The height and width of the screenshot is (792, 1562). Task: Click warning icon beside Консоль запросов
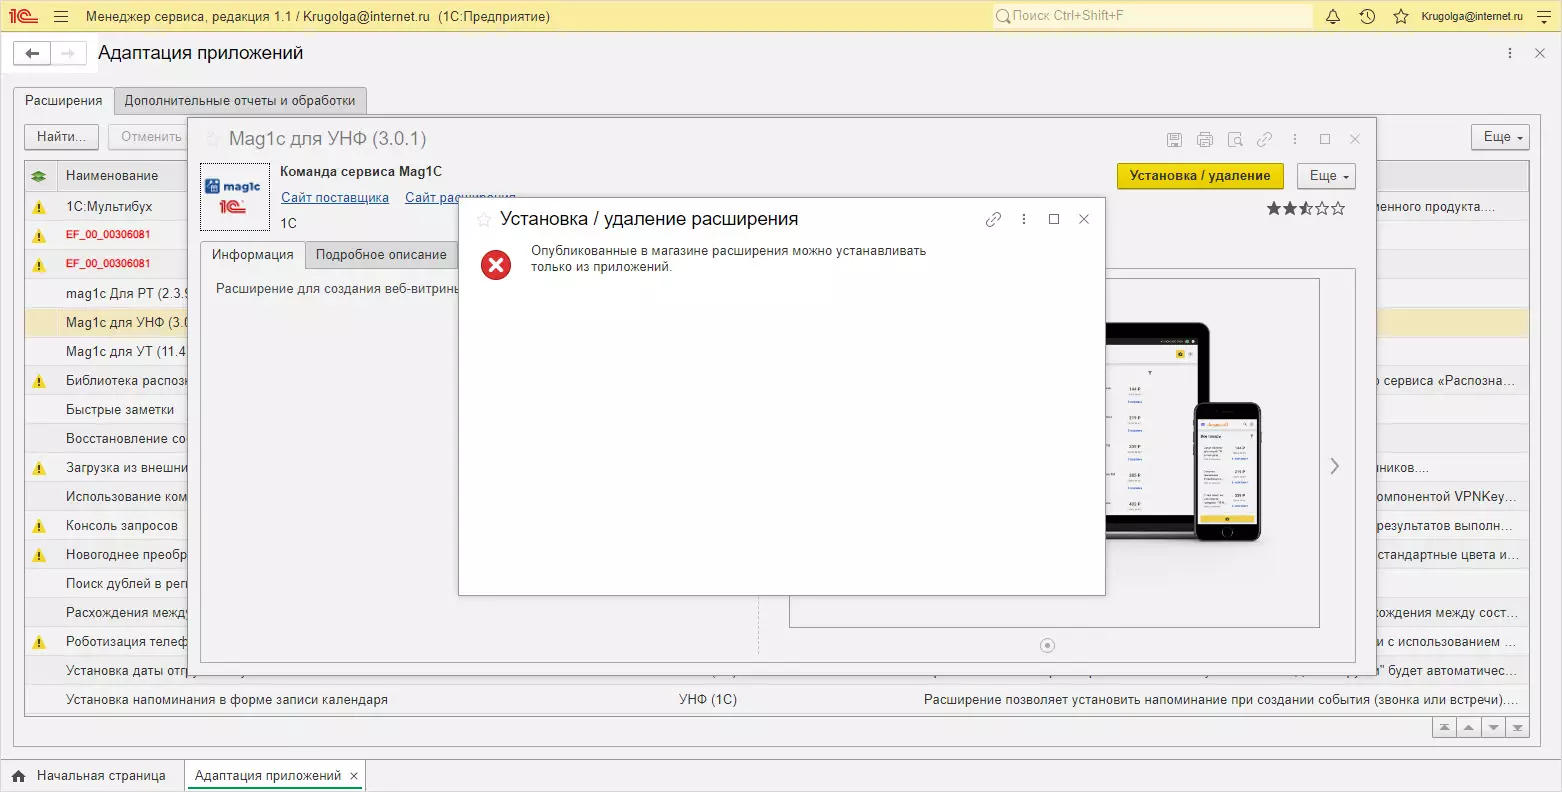coord(39,526)
